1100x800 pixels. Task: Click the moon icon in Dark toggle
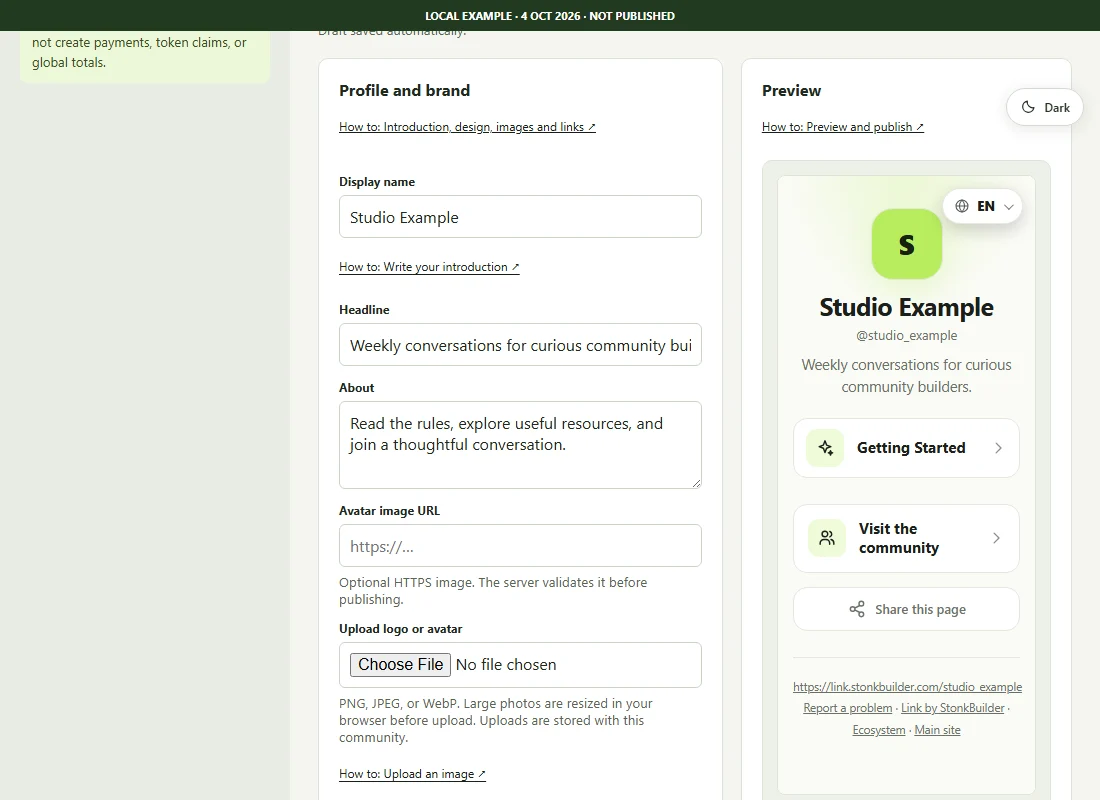point(1028,107)
